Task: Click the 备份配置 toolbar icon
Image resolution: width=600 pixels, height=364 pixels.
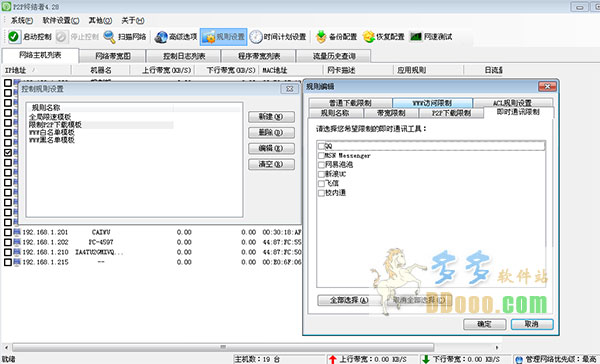Action: click(321, 37)
